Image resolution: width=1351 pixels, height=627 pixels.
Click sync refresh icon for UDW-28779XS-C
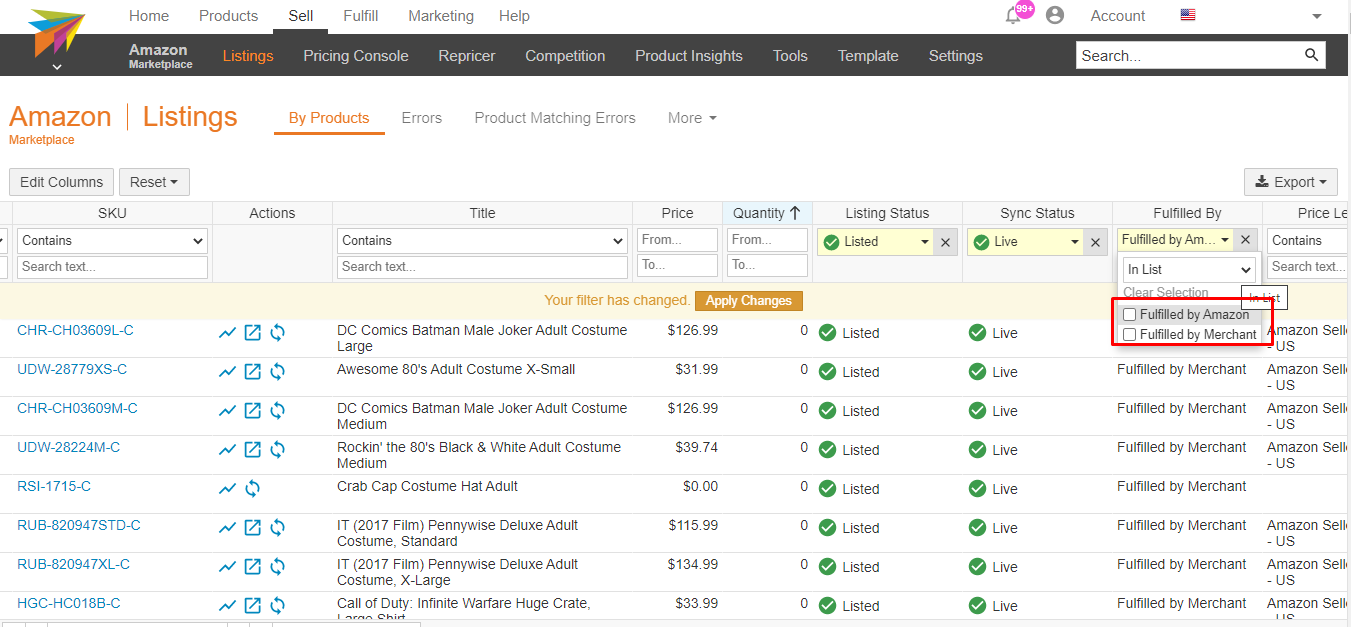coord(278,372)
